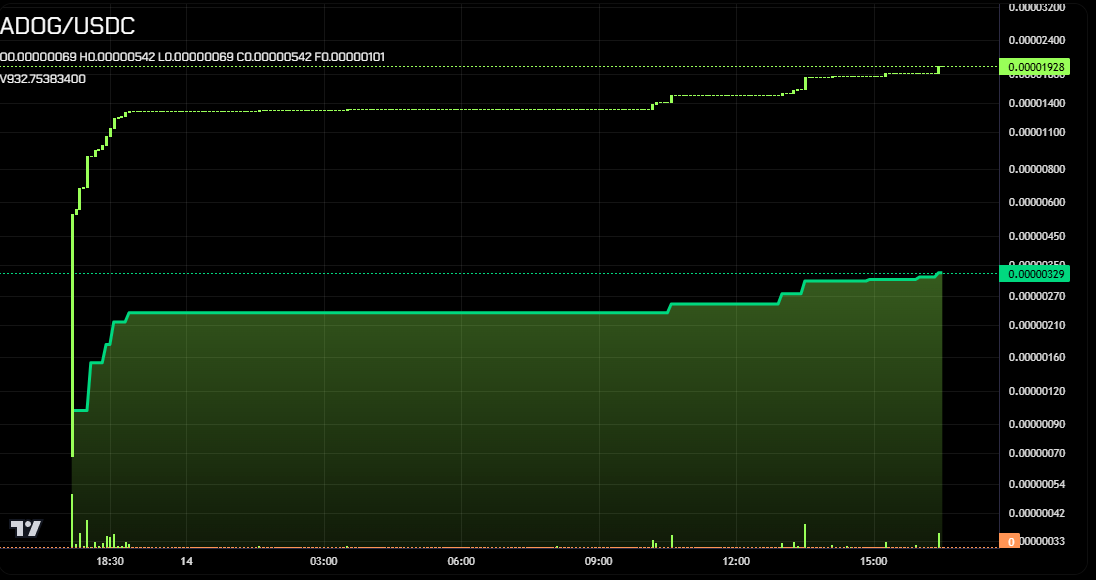This screenshot has width=1096, height=580.
Task: Click the ADOG/USDC pair title
Action: pos(68,27)
